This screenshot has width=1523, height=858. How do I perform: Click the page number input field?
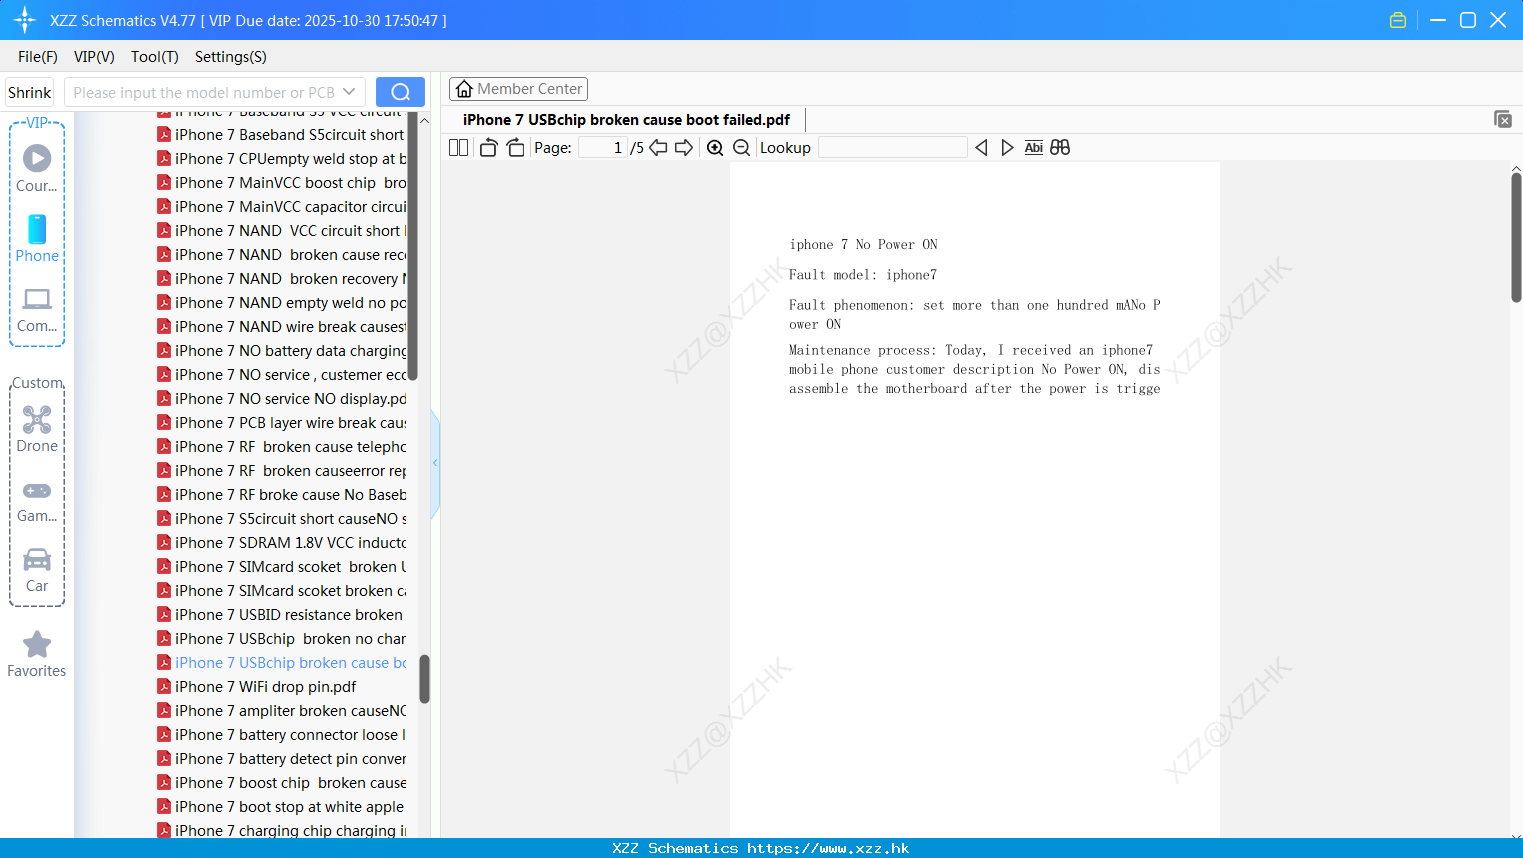point(603,148)
